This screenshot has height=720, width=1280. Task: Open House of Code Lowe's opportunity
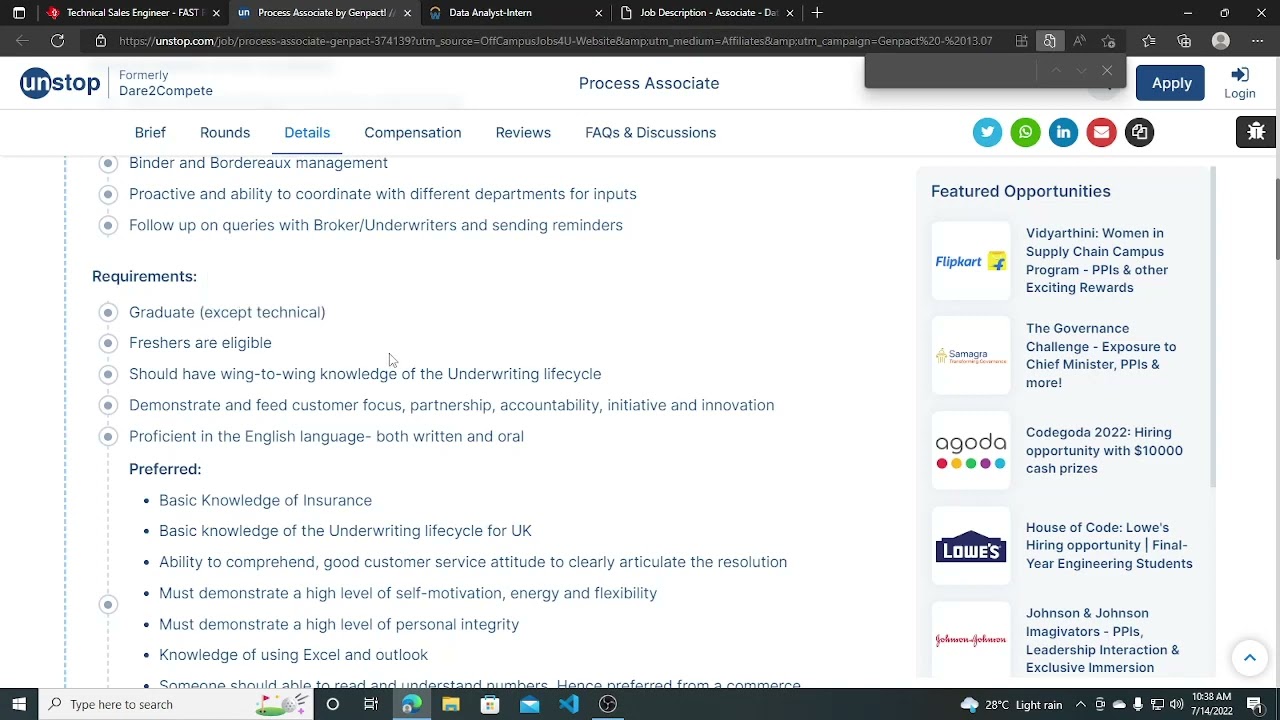(1109, 545)
